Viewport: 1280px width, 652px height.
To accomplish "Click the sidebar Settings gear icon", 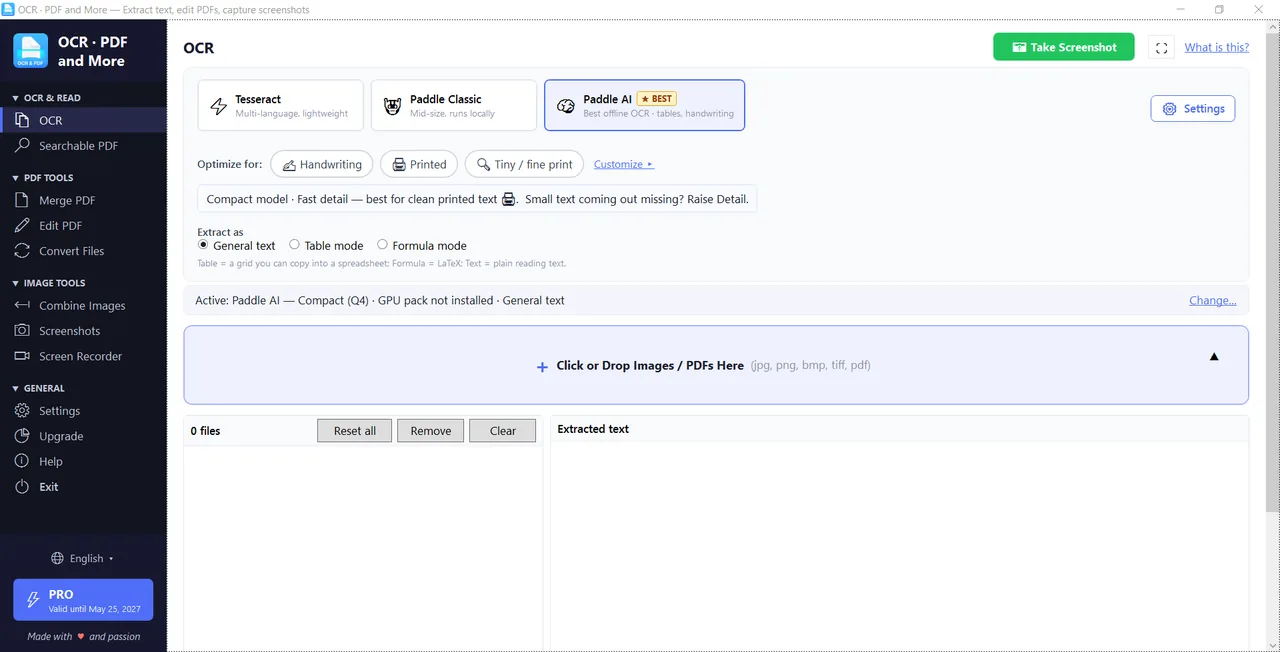I will (23, 411).
